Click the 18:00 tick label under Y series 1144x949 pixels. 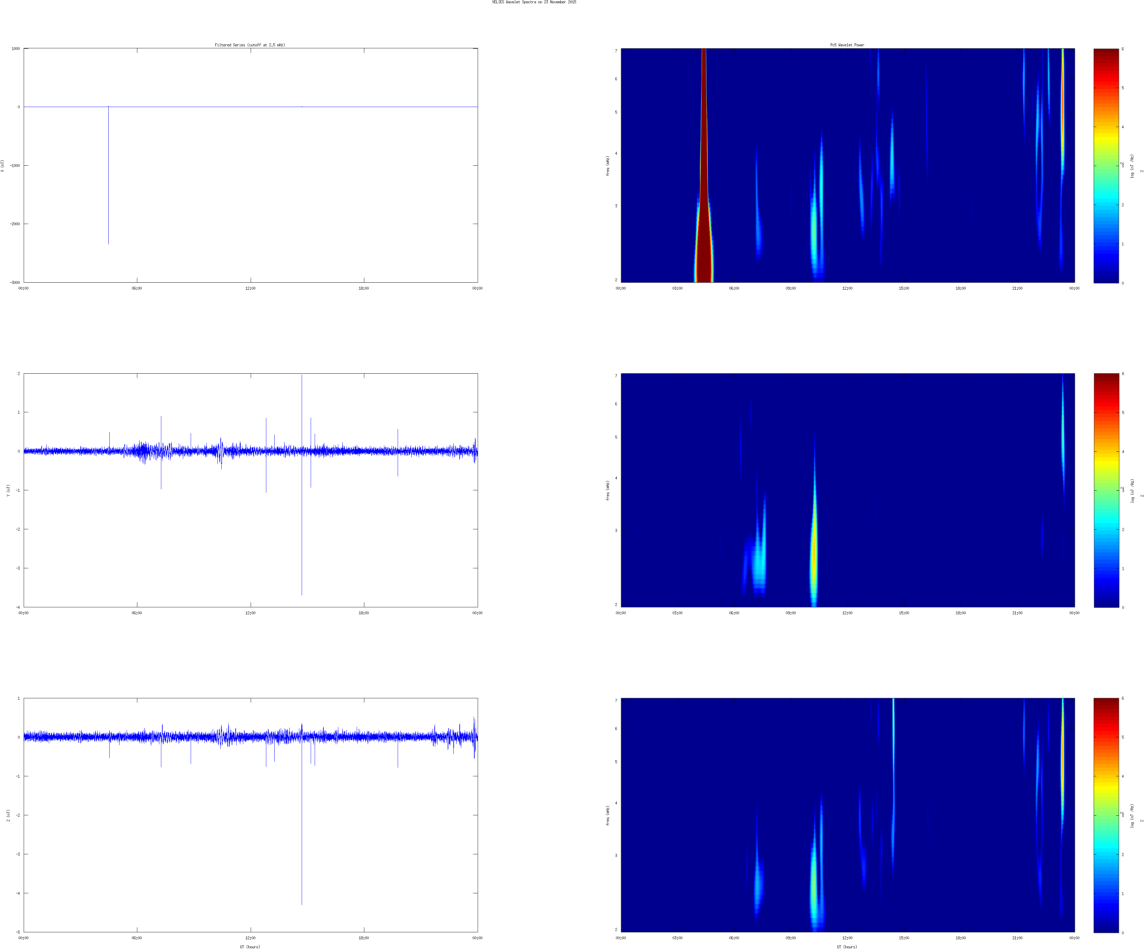click(363, 613)
